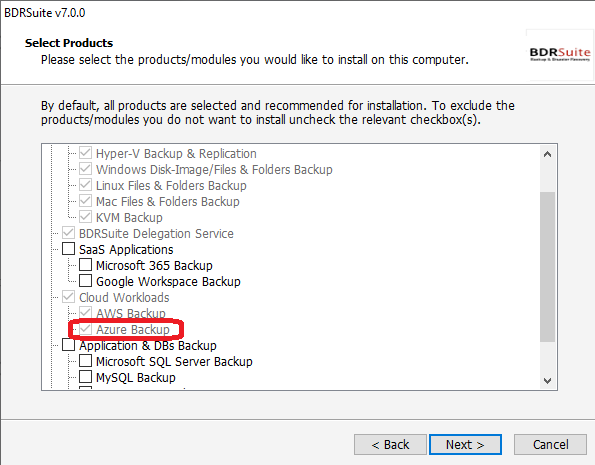The width and height of the screenshot is (595, 465).
Task: Enable the MySQL Backup checkbox
Action: tap(85, 377)
